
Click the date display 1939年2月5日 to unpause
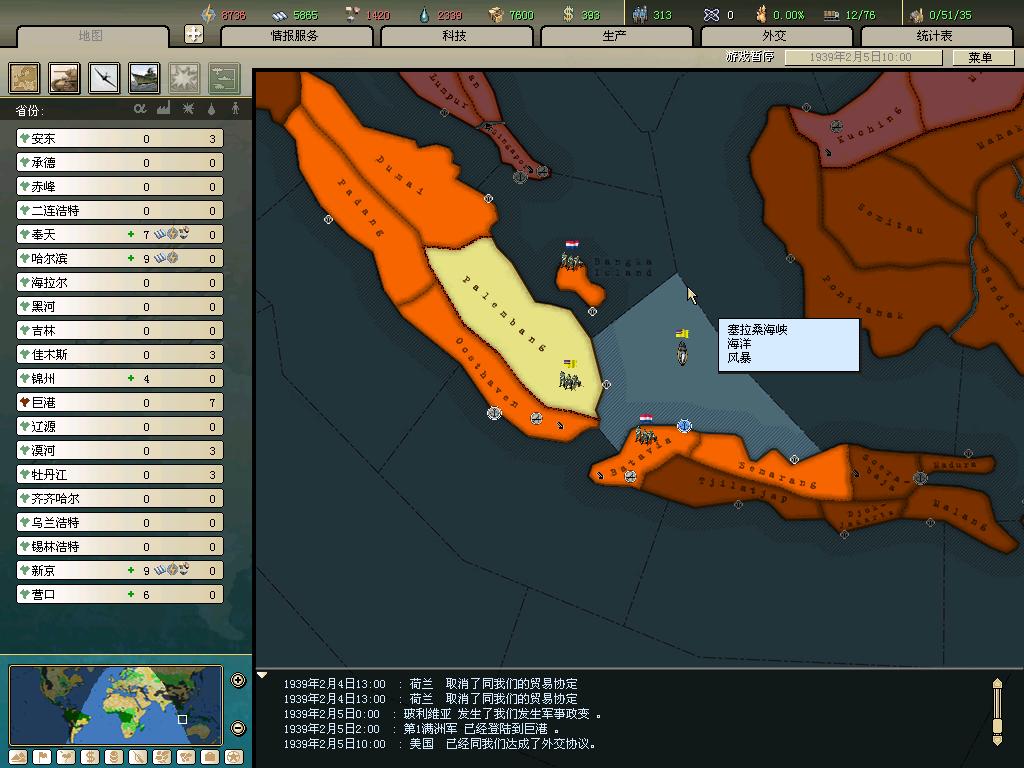tap(861, 58)
